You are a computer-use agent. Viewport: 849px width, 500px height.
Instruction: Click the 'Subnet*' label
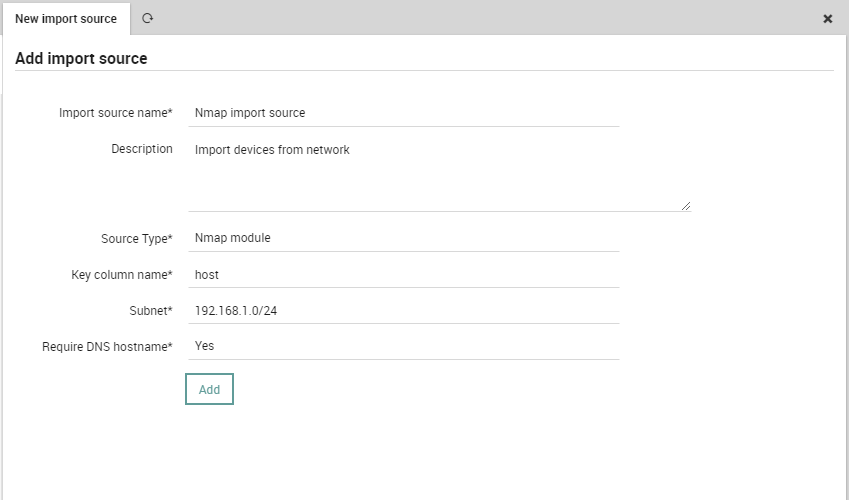click(x=151, y=310)
